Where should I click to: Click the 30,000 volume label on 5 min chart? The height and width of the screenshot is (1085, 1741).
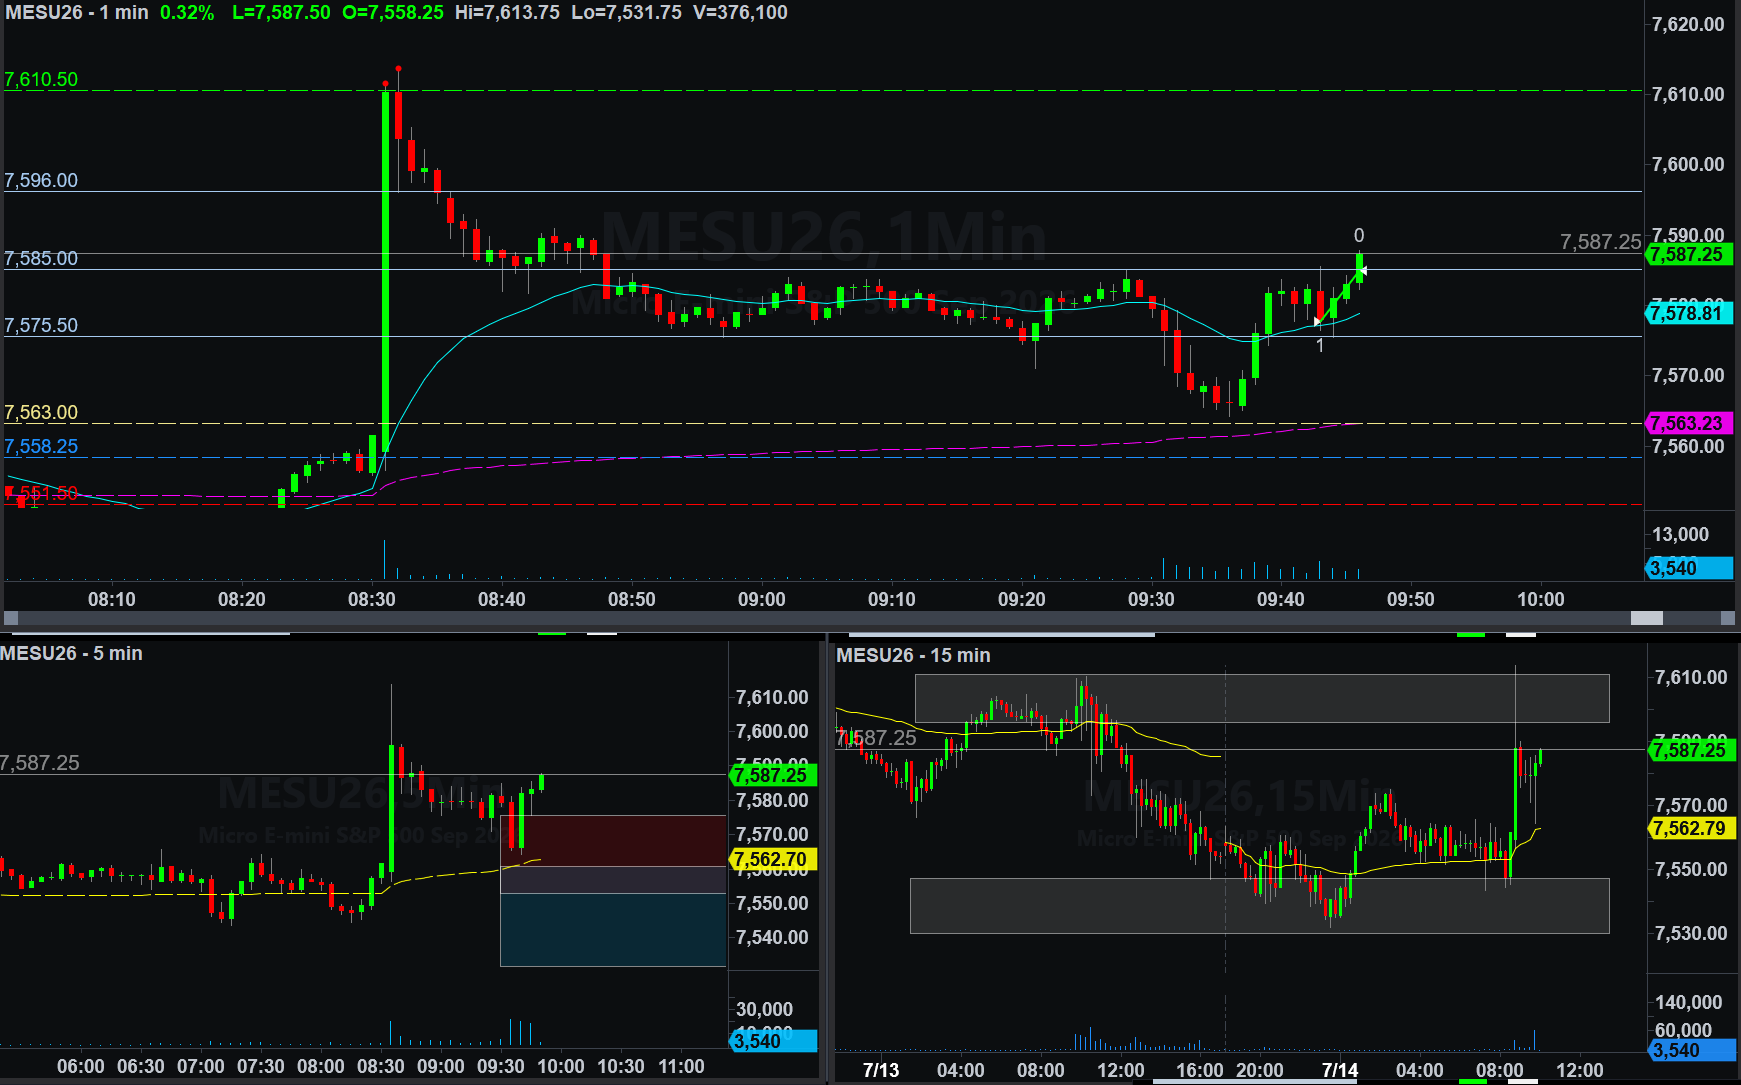point(764,1010)
